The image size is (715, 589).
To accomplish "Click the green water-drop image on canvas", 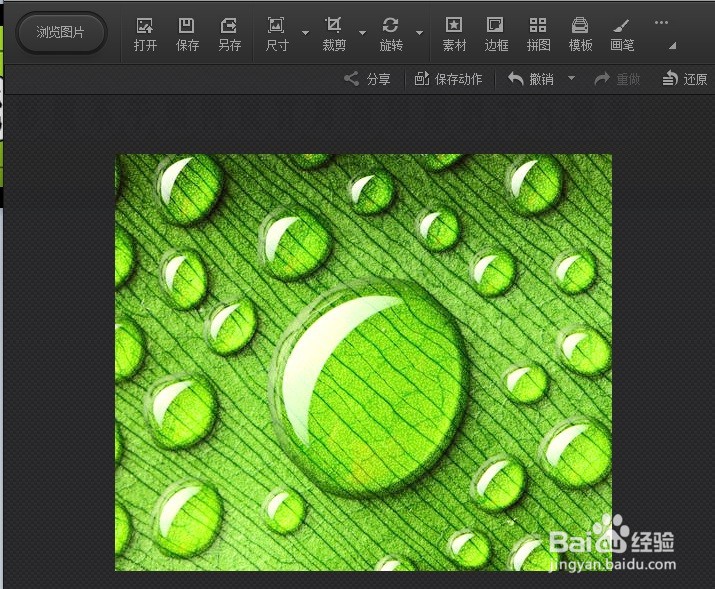I will pyautogui.click(x=363, y=362).
